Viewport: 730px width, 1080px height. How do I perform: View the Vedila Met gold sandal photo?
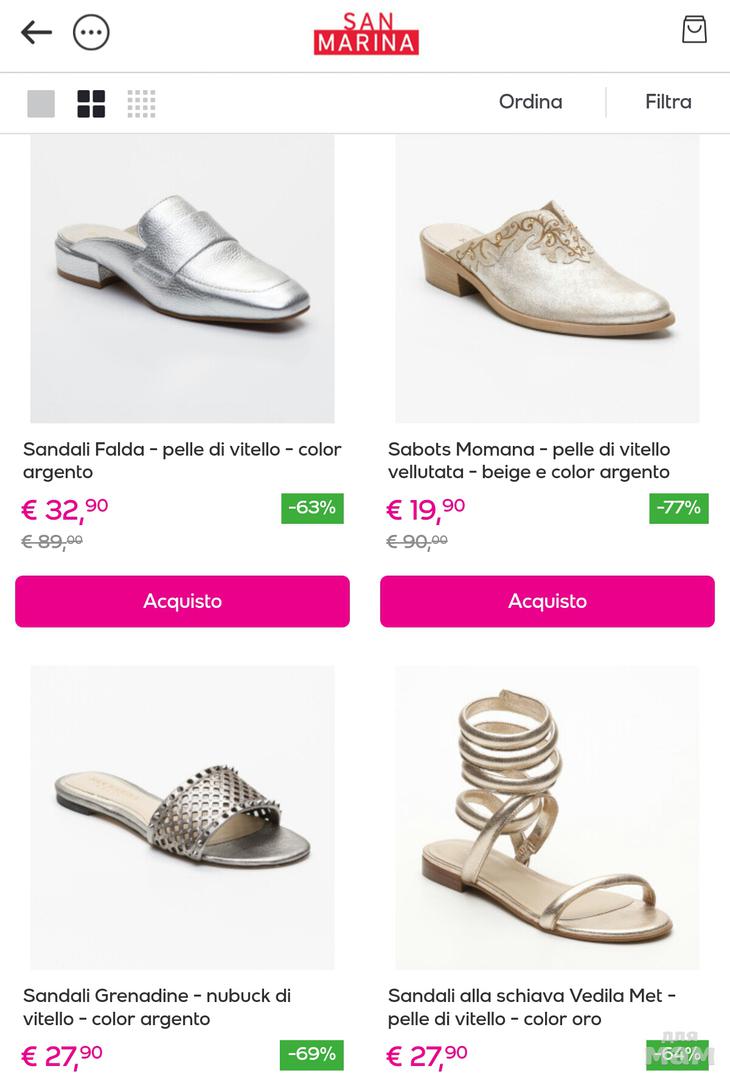[547, 817]
